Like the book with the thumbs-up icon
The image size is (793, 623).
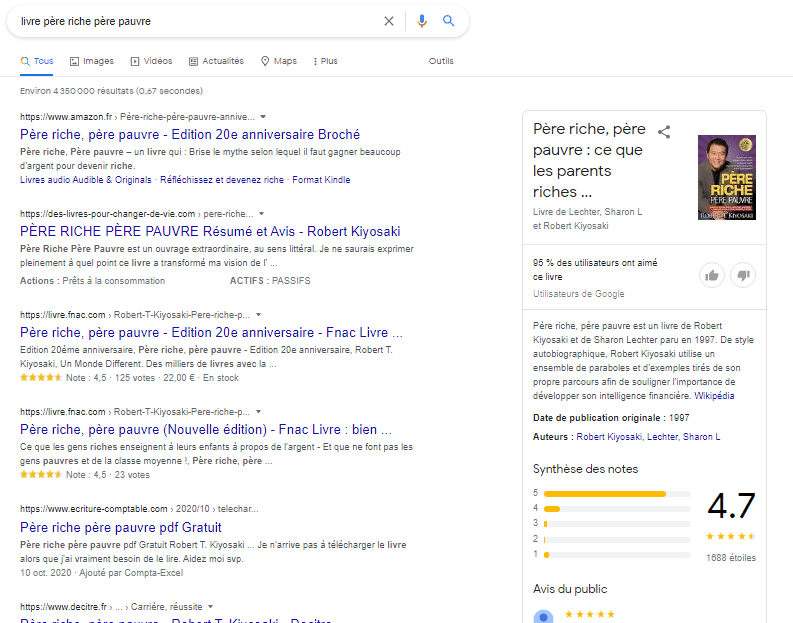(x=712, y=275)
